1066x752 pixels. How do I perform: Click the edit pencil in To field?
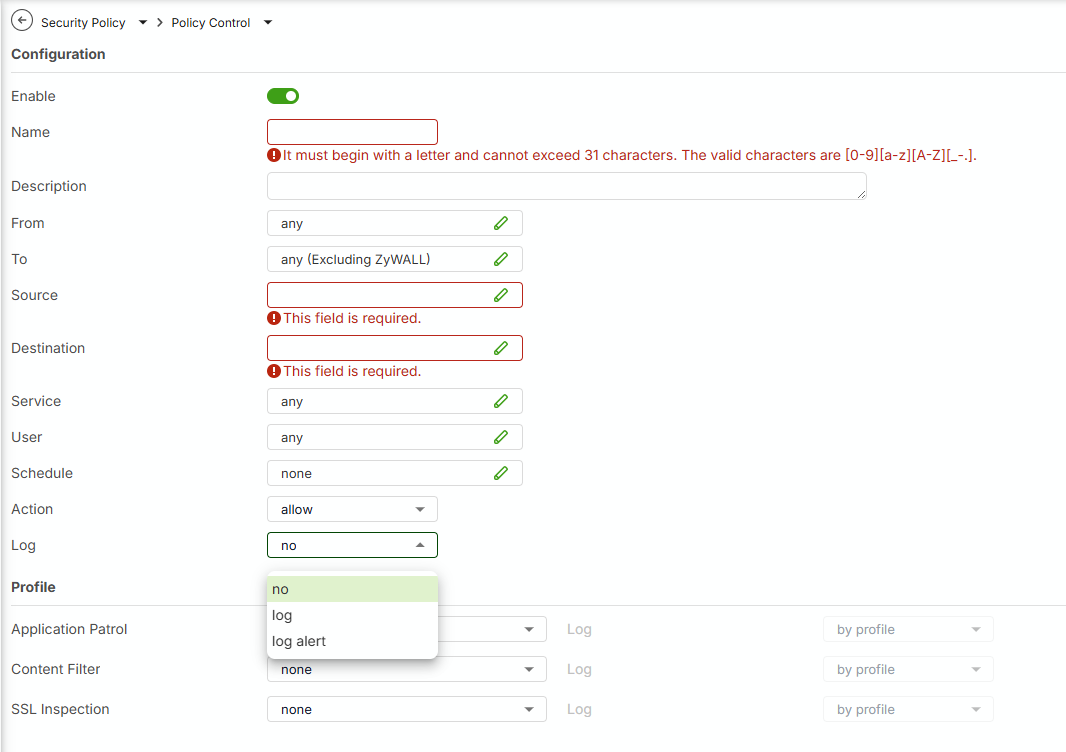point(501,259)
